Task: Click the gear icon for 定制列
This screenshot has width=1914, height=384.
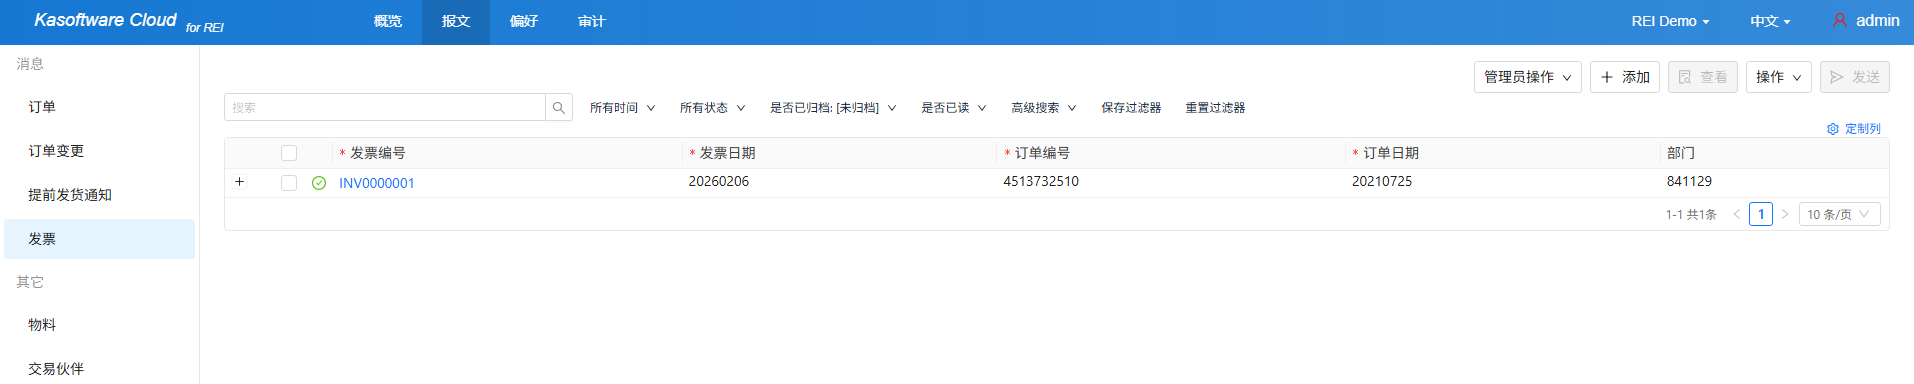Action: (1833, 129)
